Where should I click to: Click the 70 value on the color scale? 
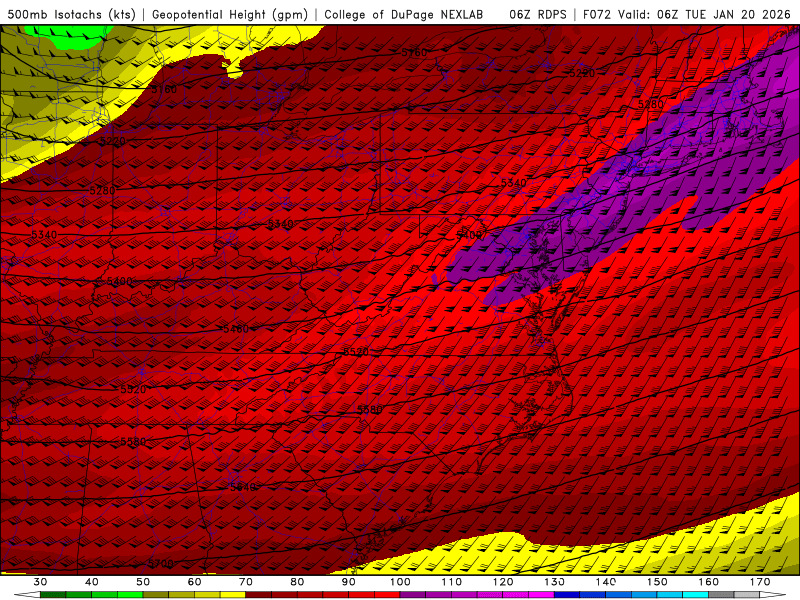click(x=246, y=582)
